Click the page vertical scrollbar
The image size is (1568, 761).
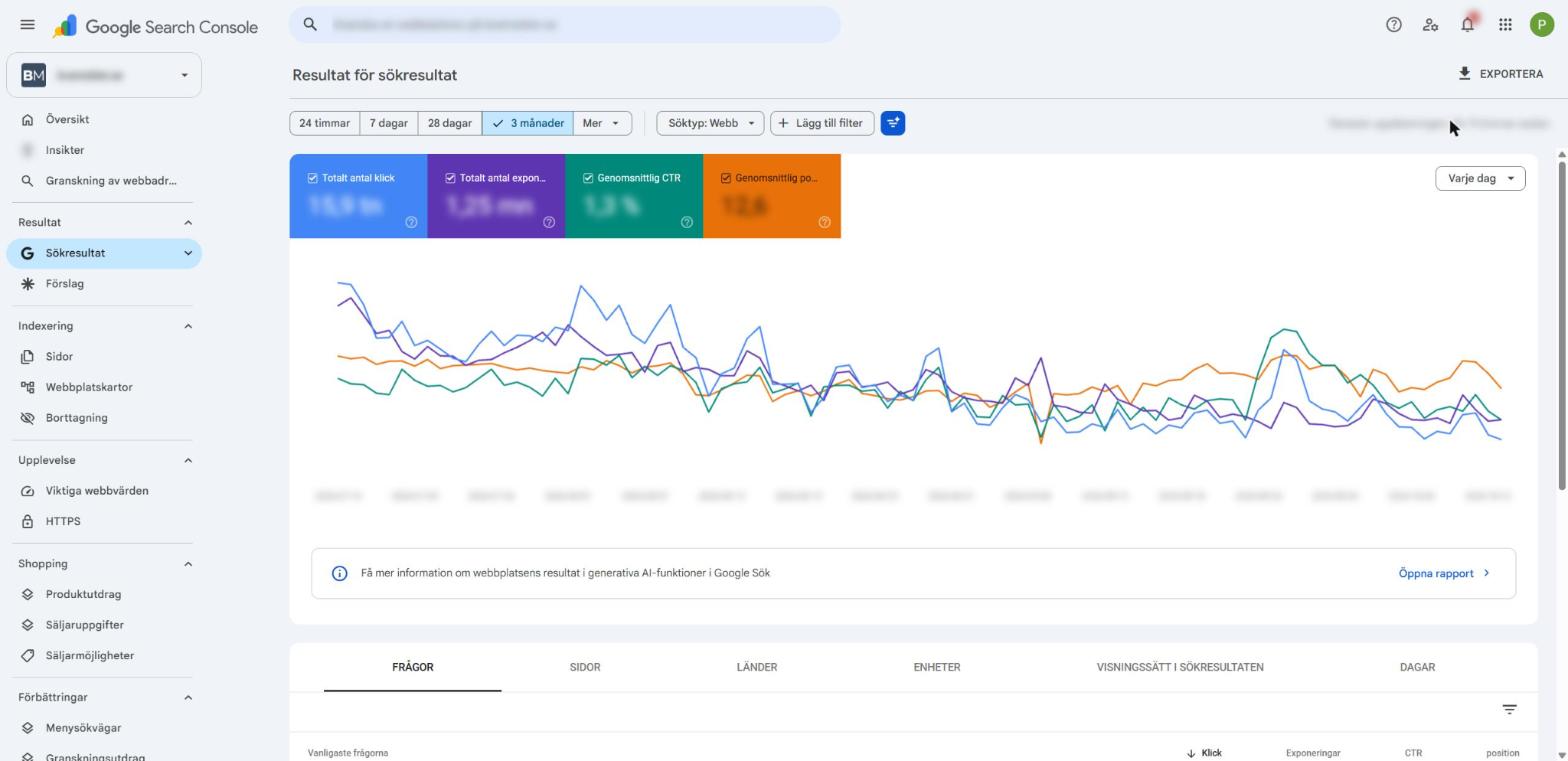click(1562, 325)
